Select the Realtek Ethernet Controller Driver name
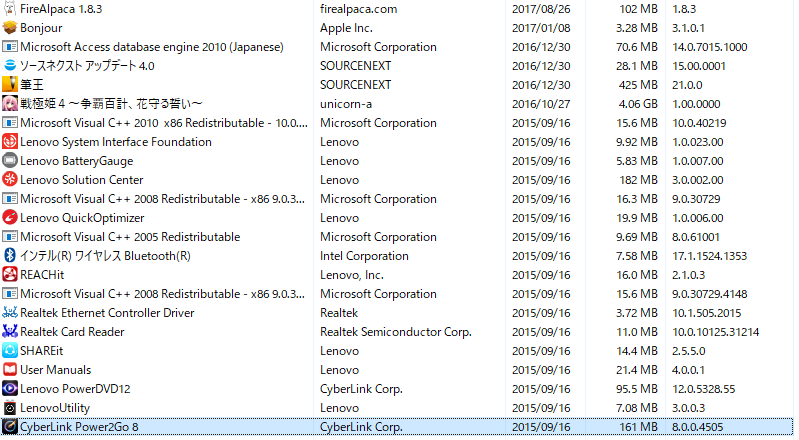This screenshot has width=799, height=440. [107, 313]
